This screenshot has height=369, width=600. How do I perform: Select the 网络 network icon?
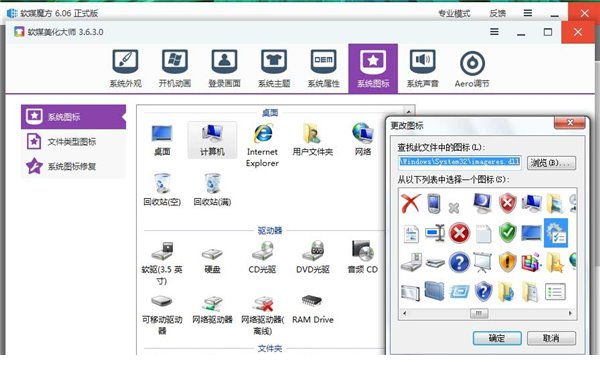click(363, 140)
